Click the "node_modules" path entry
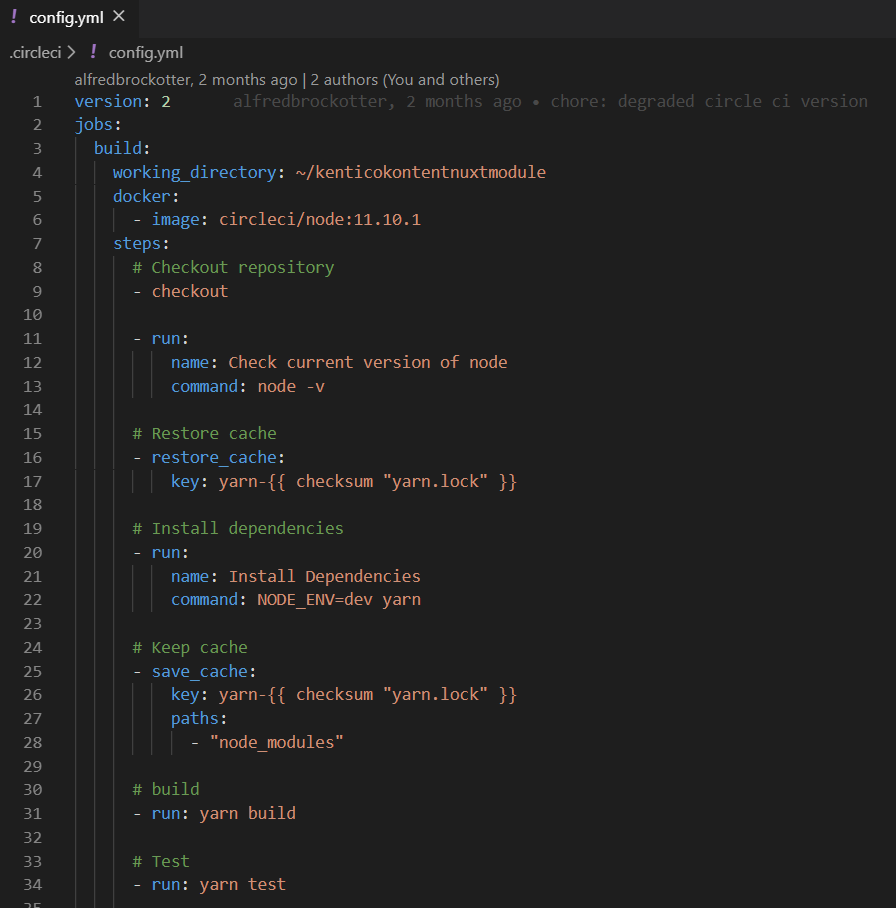Viewport: 896px width, 908px height. click(x=276, y=742)
